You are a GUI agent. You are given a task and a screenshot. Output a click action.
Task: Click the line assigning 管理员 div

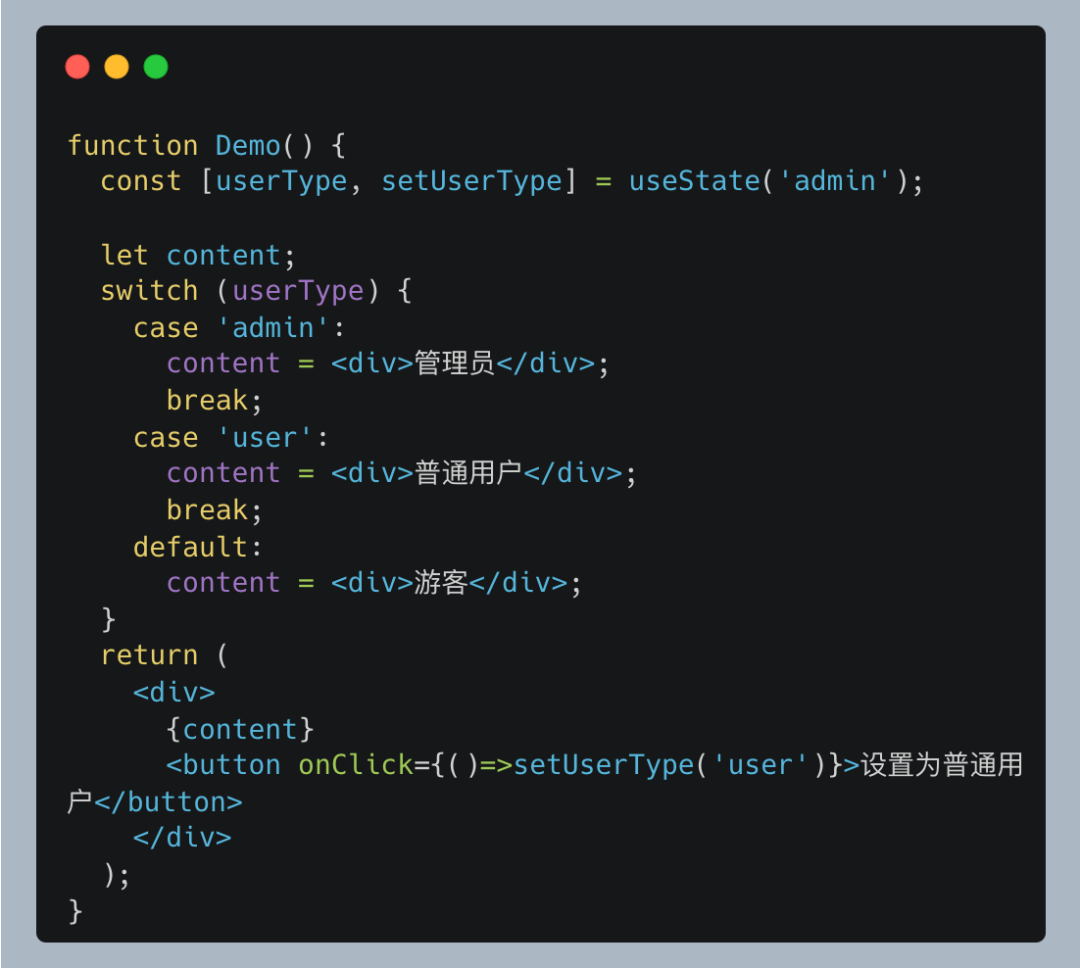[x=387, y=363]
